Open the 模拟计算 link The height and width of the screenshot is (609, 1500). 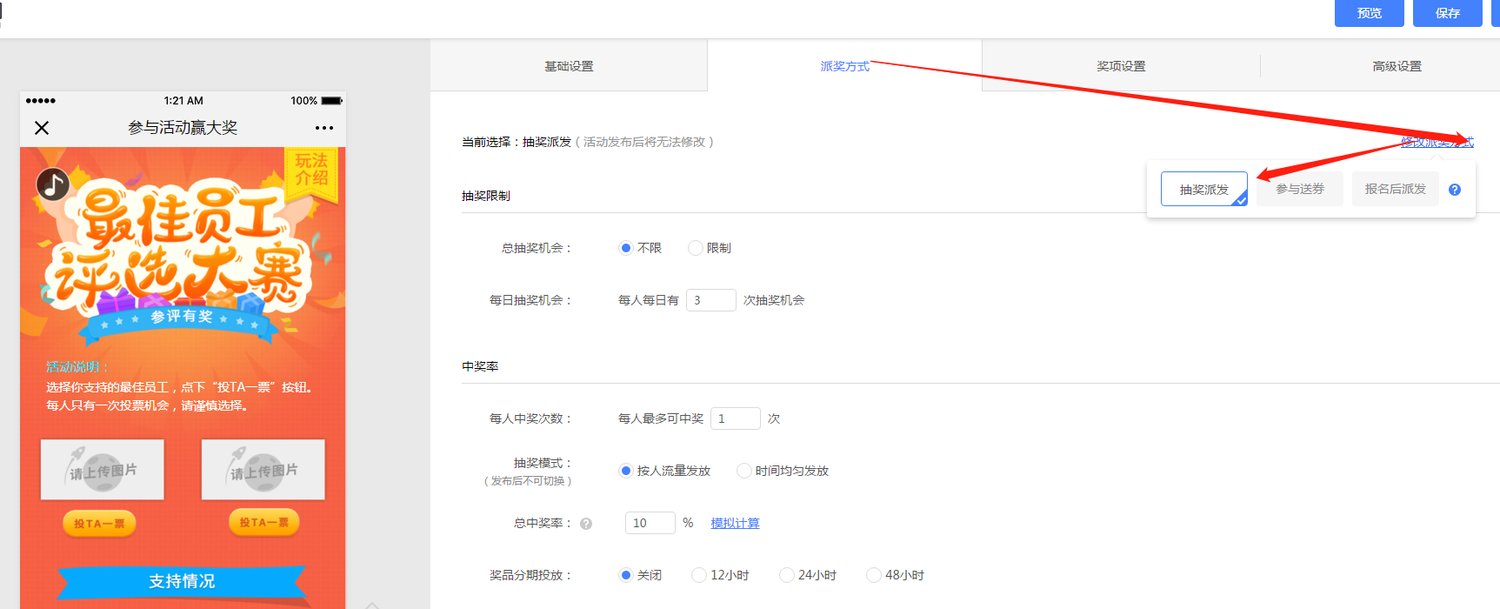[x=735, y=523]
